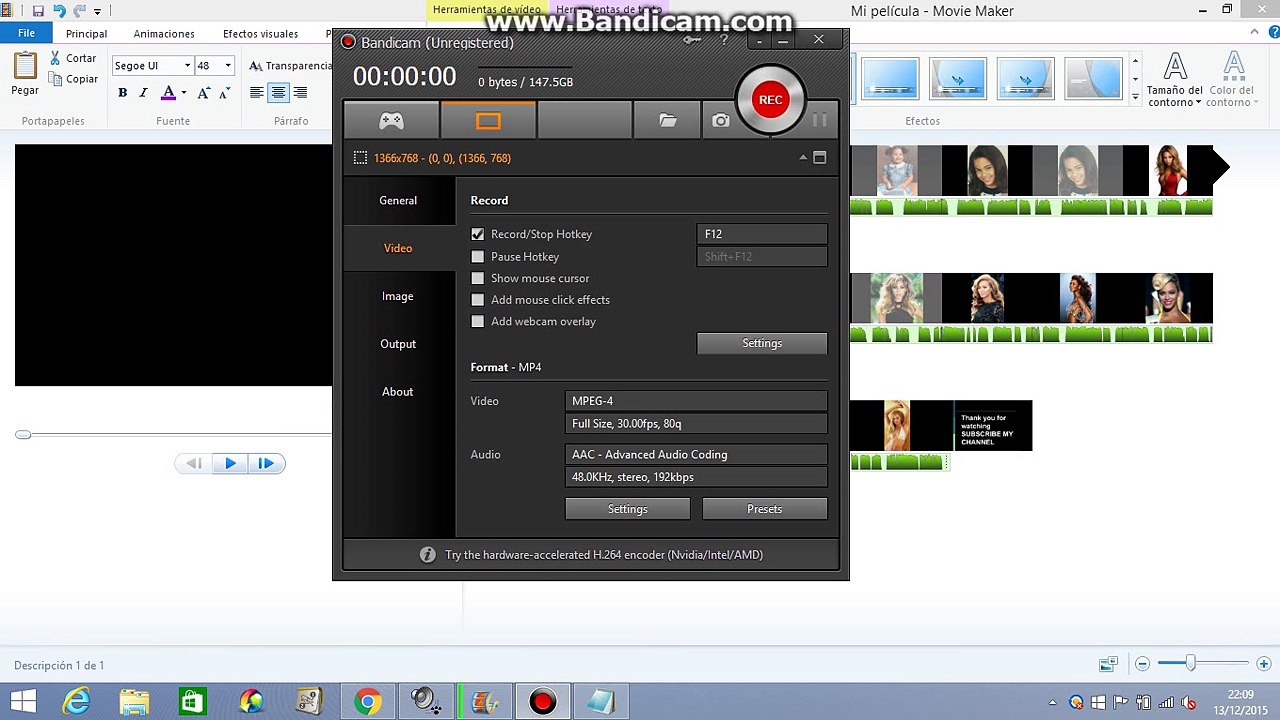
Task: Apply italic in Movie Maker Fuente group
Action: (143, 93)
